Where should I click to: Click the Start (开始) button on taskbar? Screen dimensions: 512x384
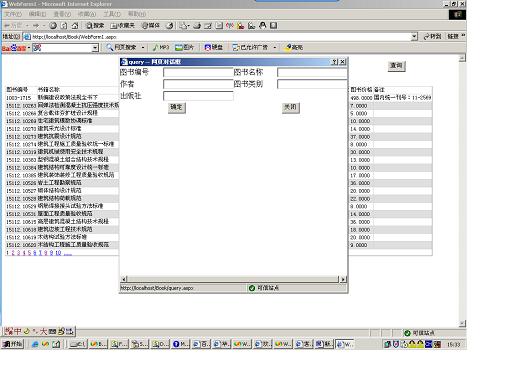(x=13, y=344)
